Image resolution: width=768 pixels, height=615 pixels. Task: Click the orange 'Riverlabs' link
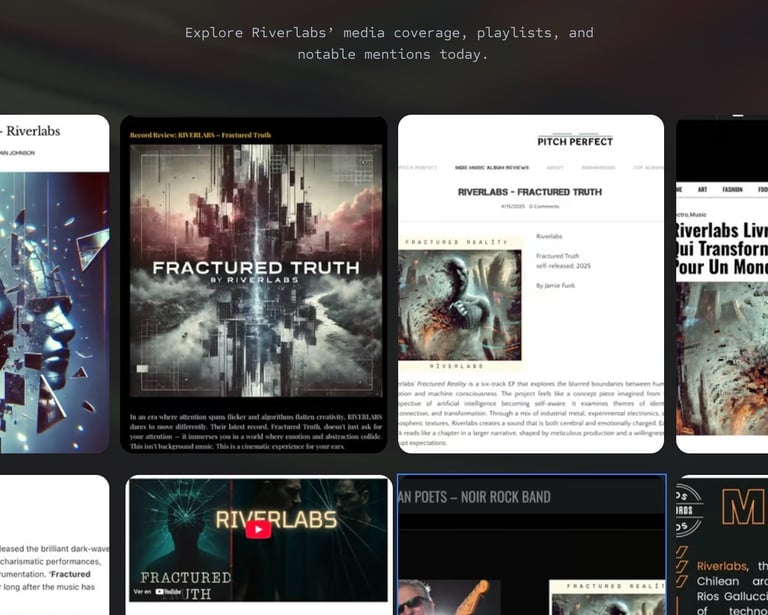(721, 566)
